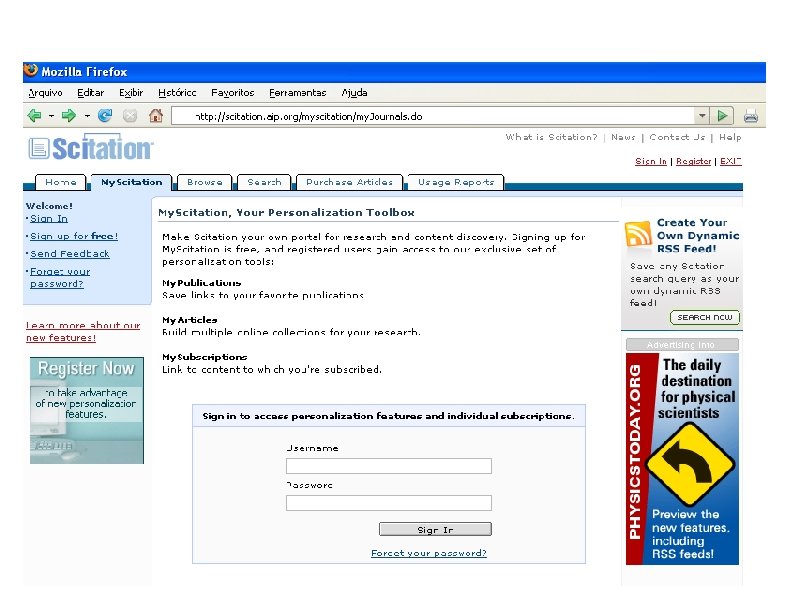Click the MyPublications heading text

202,283
